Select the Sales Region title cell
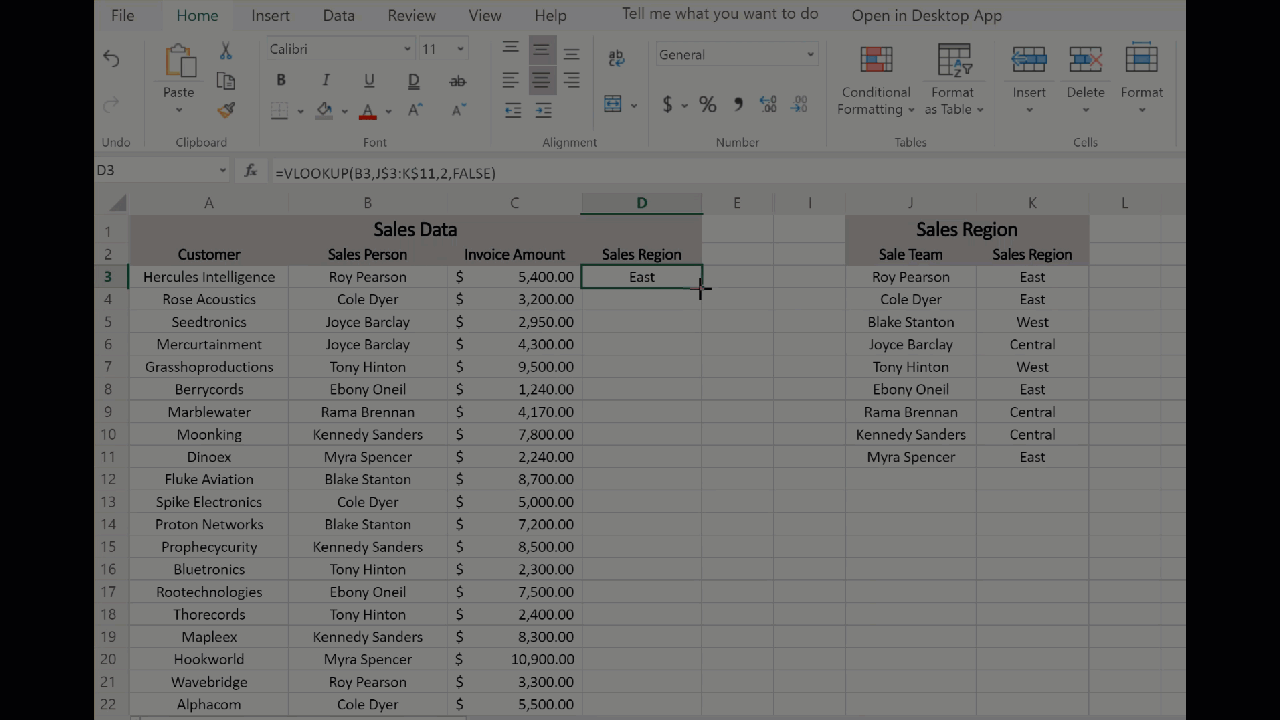 (966, 229)
